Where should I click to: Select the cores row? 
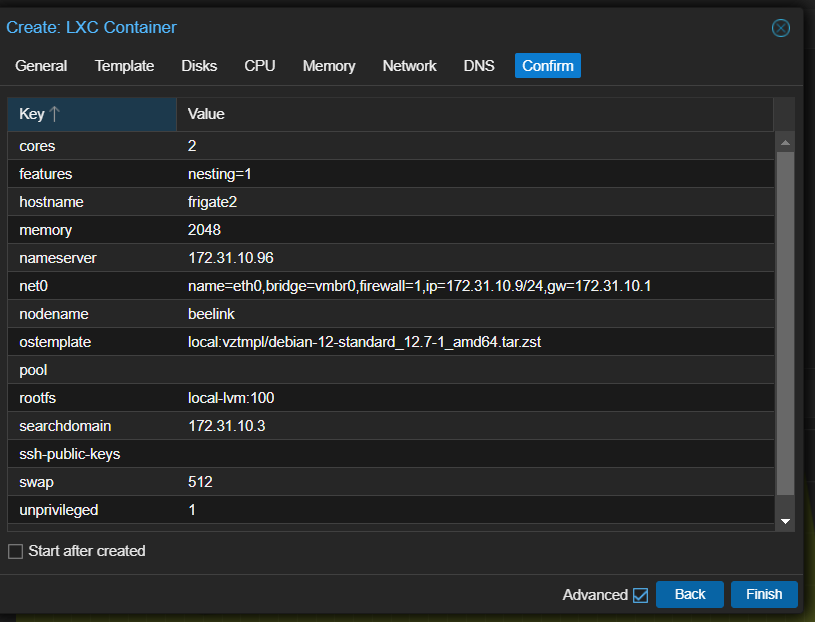pos(300,146)
